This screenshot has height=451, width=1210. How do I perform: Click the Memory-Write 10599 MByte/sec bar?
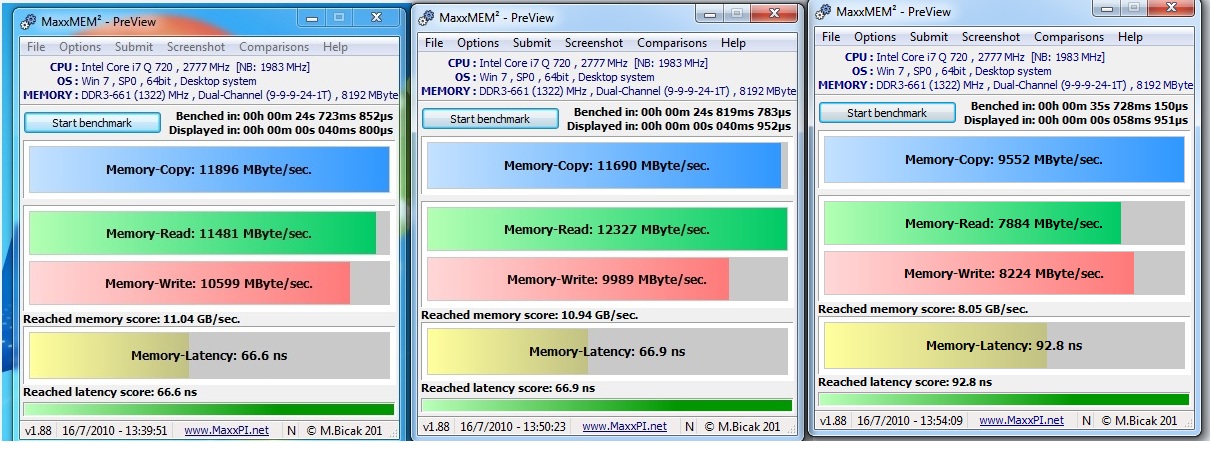click(x=208, y=283)
